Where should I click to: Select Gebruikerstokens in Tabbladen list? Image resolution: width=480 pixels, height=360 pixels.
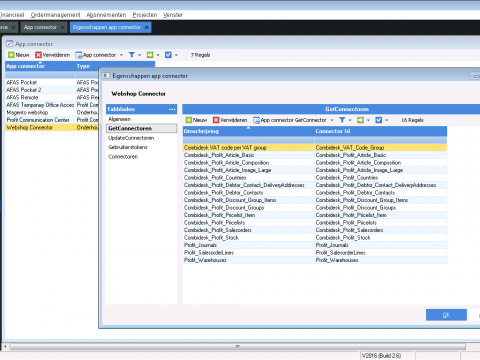tap(141, 147)
